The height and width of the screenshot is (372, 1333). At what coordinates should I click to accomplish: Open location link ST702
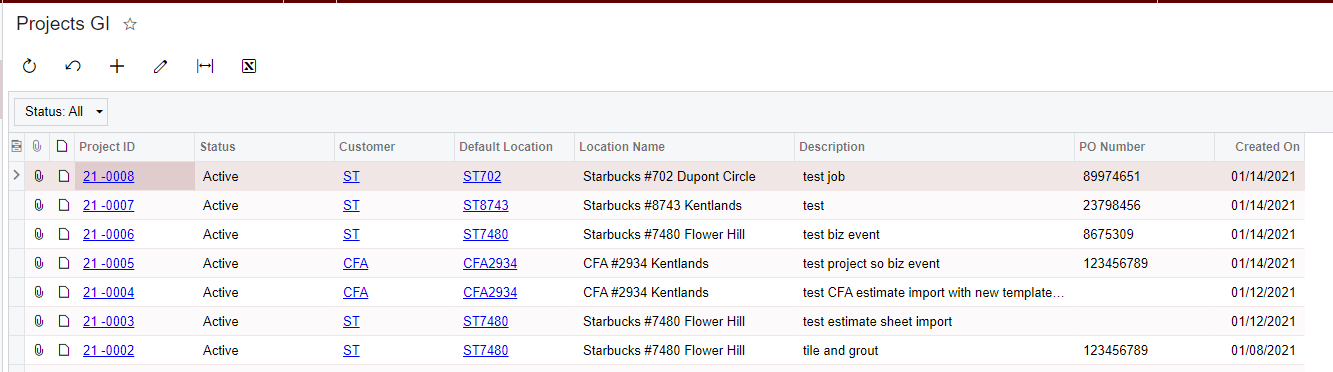pyautogui.click(x=482, y=177)
